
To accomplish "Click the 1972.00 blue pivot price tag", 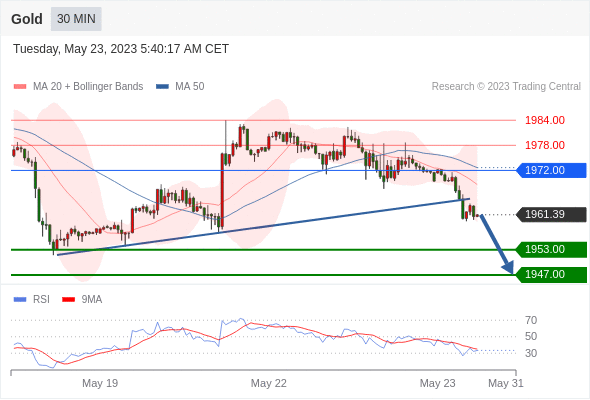I will 551,170.
